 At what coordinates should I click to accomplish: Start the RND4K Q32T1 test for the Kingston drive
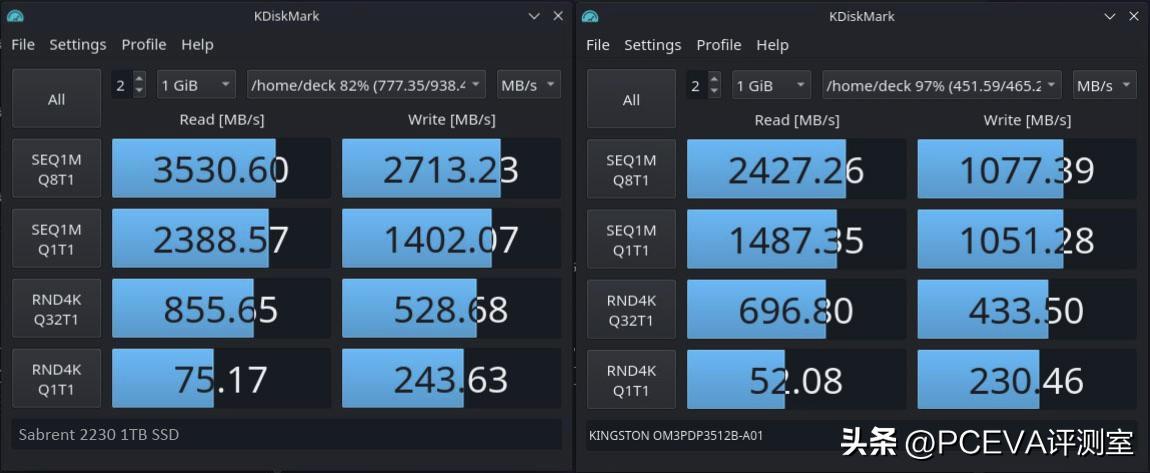pos(631,310)
